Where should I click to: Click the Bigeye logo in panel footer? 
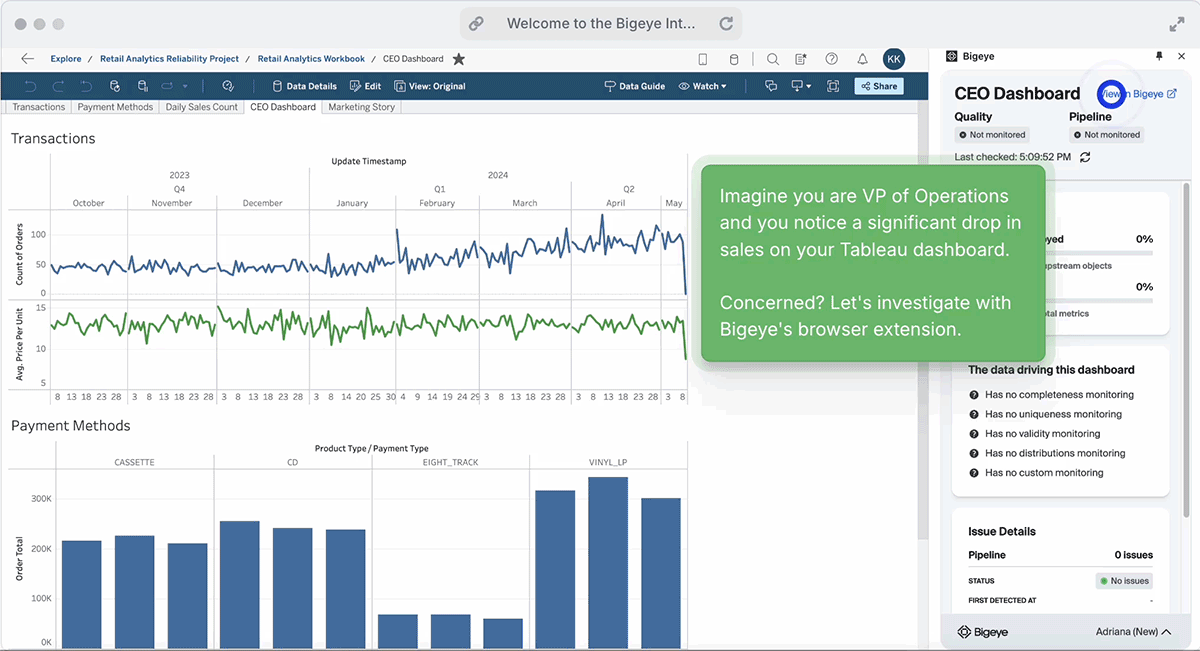point(984,632)
